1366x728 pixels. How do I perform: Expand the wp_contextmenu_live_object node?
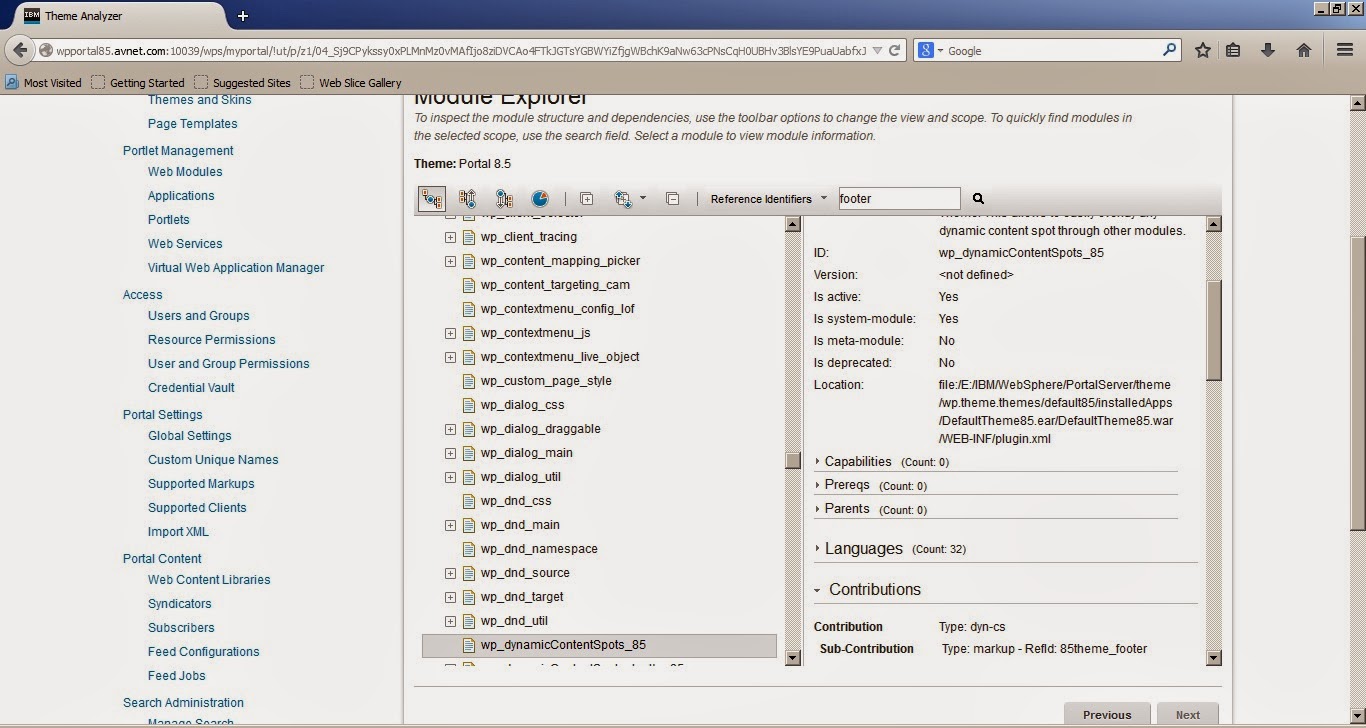(x=450, y=357)
